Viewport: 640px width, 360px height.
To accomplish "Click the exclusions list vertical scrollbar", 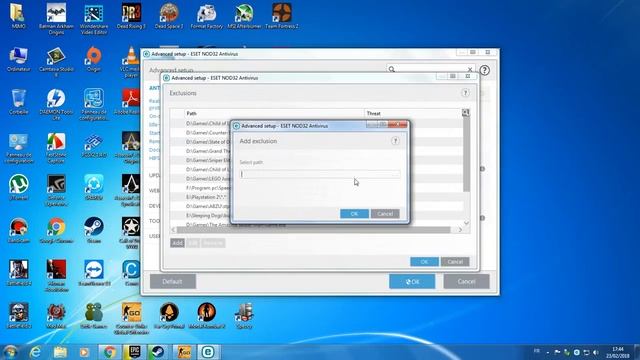I will pyautogui.click(x=466, y=155).
